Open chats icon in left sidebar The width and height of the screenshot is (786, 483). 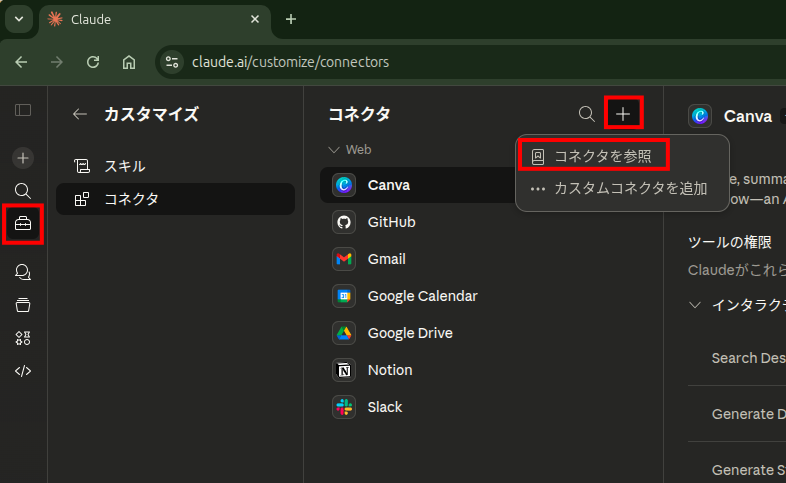23,271
